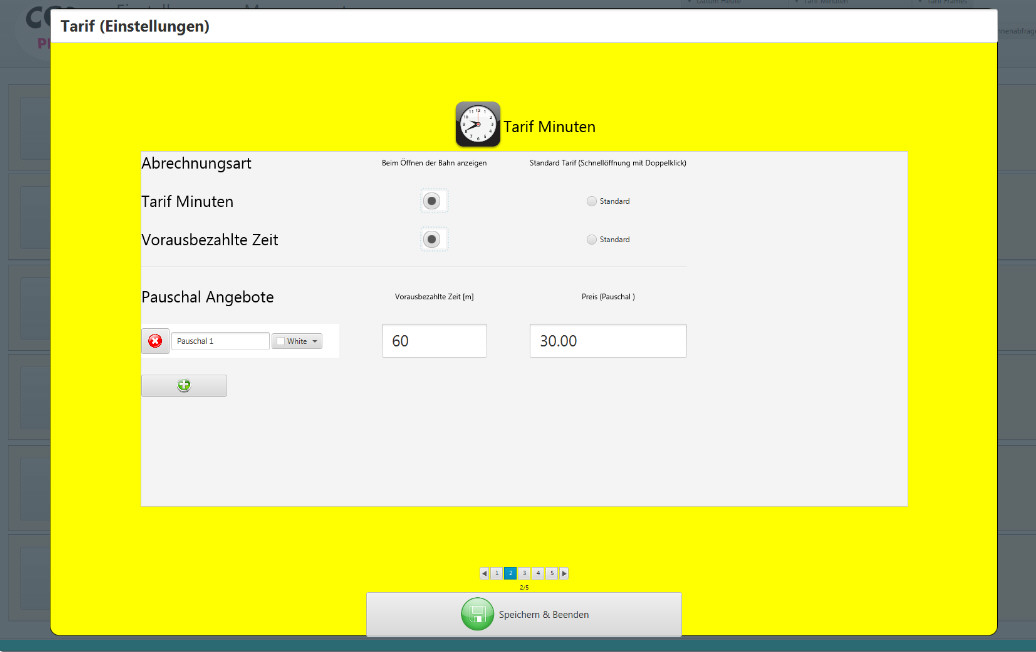Toggle Vorausbezahlte Zeit show-on-open option
This screenshot has width=1036, height=652.
(432, 240)
